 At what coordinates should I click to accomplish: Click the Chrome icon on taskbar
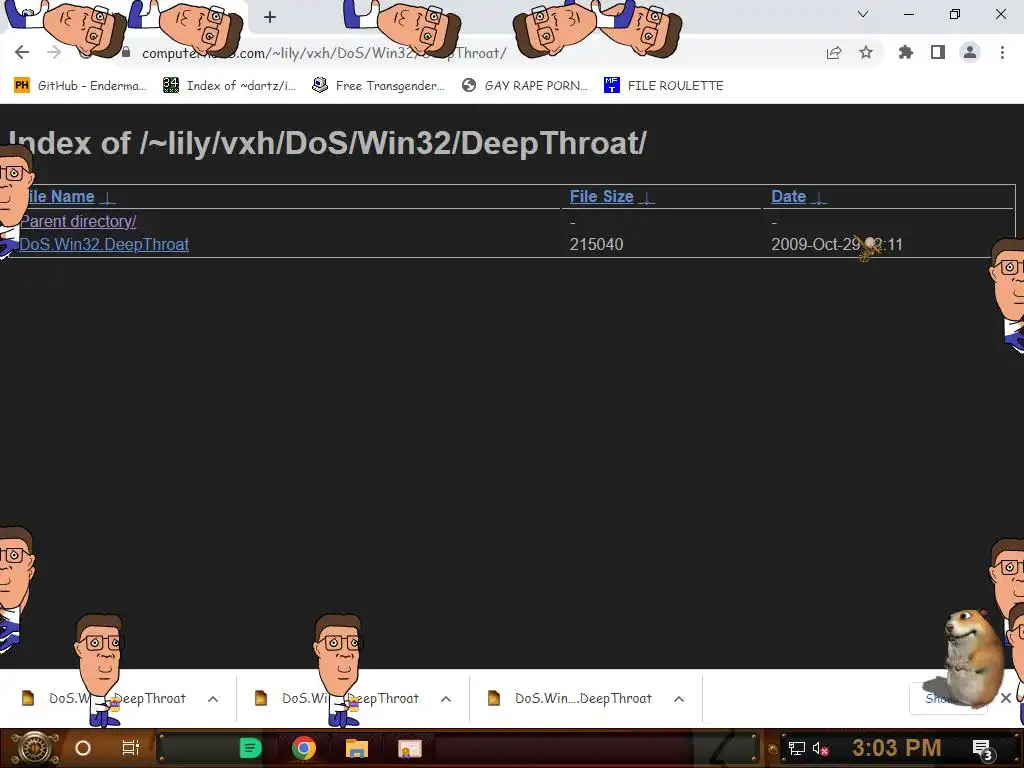(x=304, y=748)
